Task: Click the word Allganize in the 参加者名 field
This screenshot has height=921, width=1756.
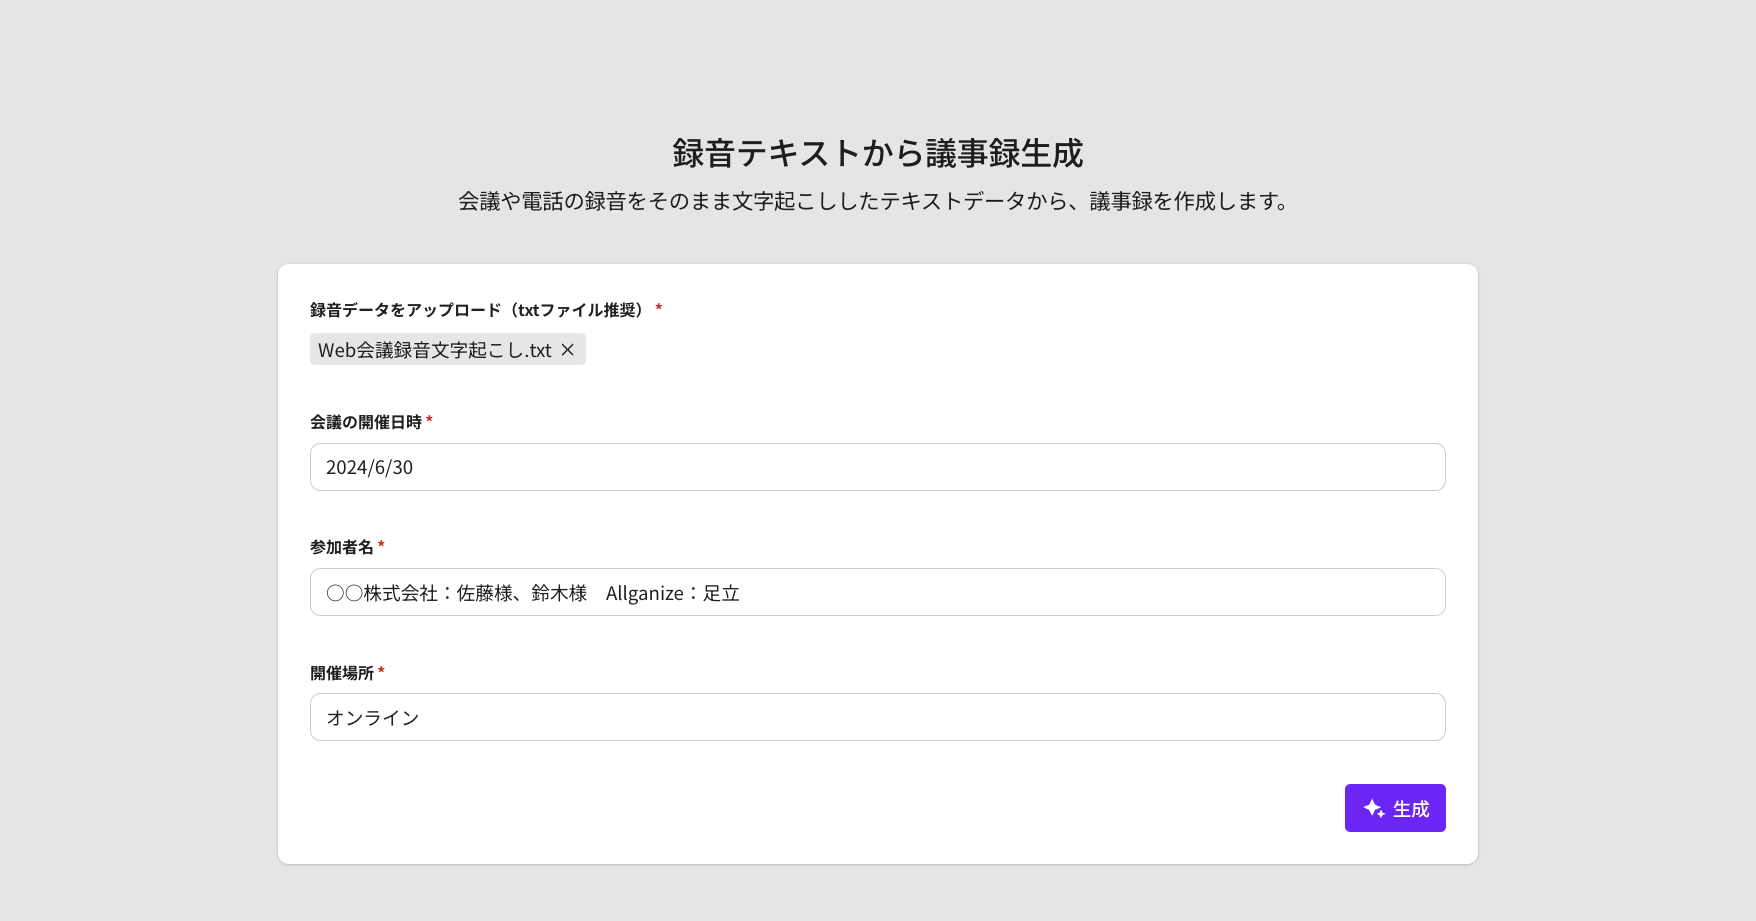Action: [x=644, y=593]
